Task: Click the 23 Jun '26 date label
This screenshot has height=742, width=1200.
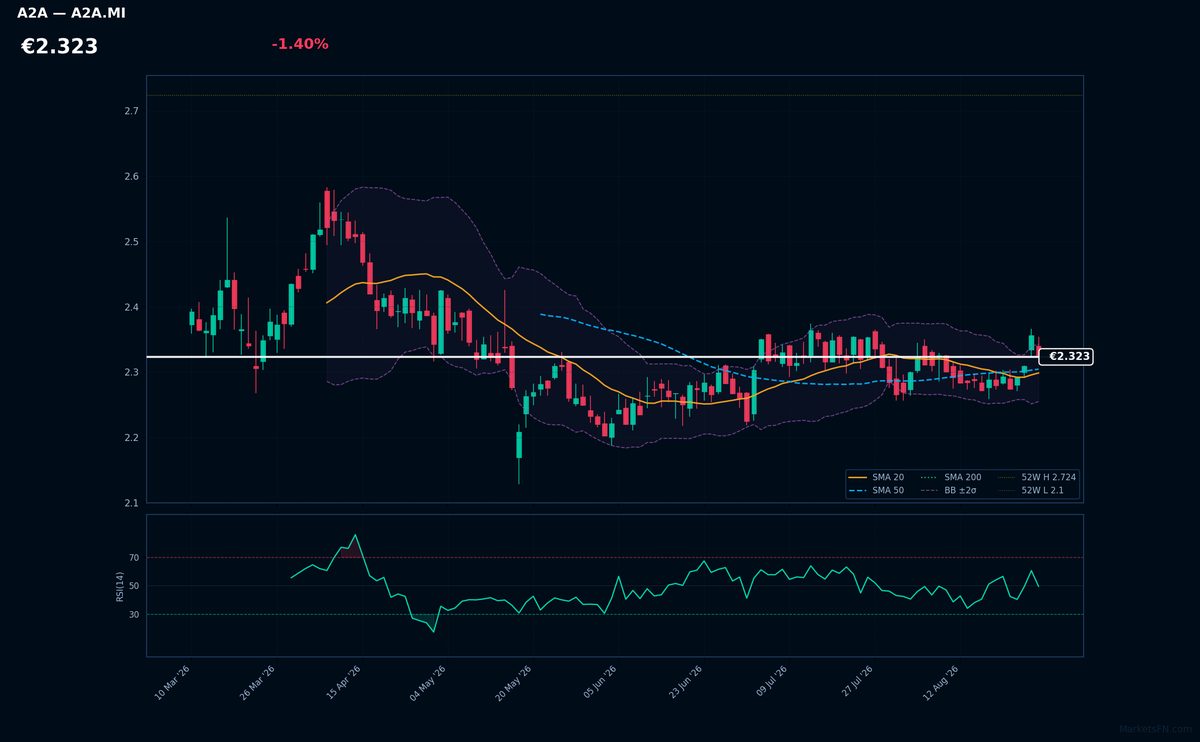Action: click(684, 683)
